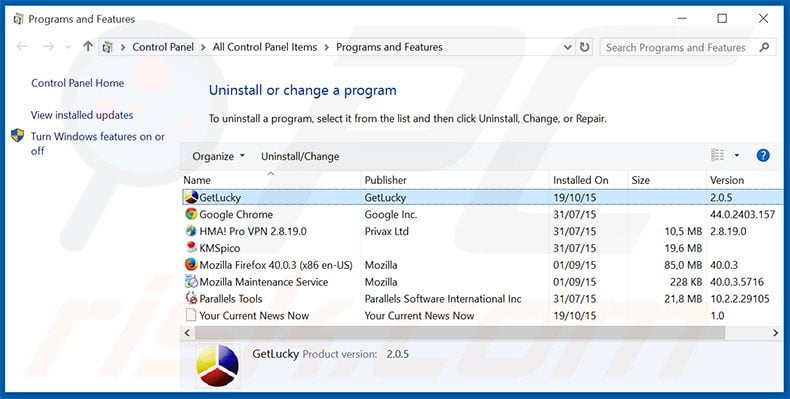Select the HMA! Pro VPN 2.8.19.0 entry
Viewport: 790px width, 399px height.
(253, 231)
